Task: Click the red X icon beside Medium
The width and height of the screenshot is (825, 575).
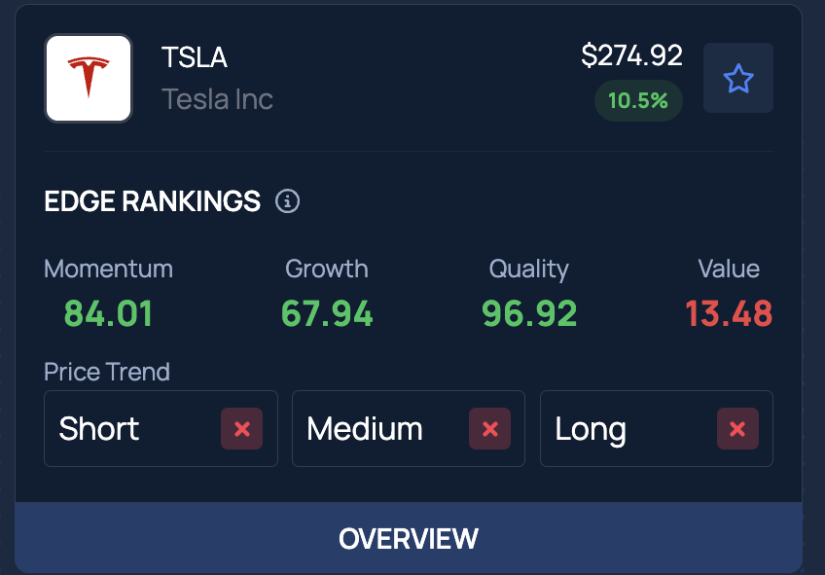Action: tap(490, 429)
